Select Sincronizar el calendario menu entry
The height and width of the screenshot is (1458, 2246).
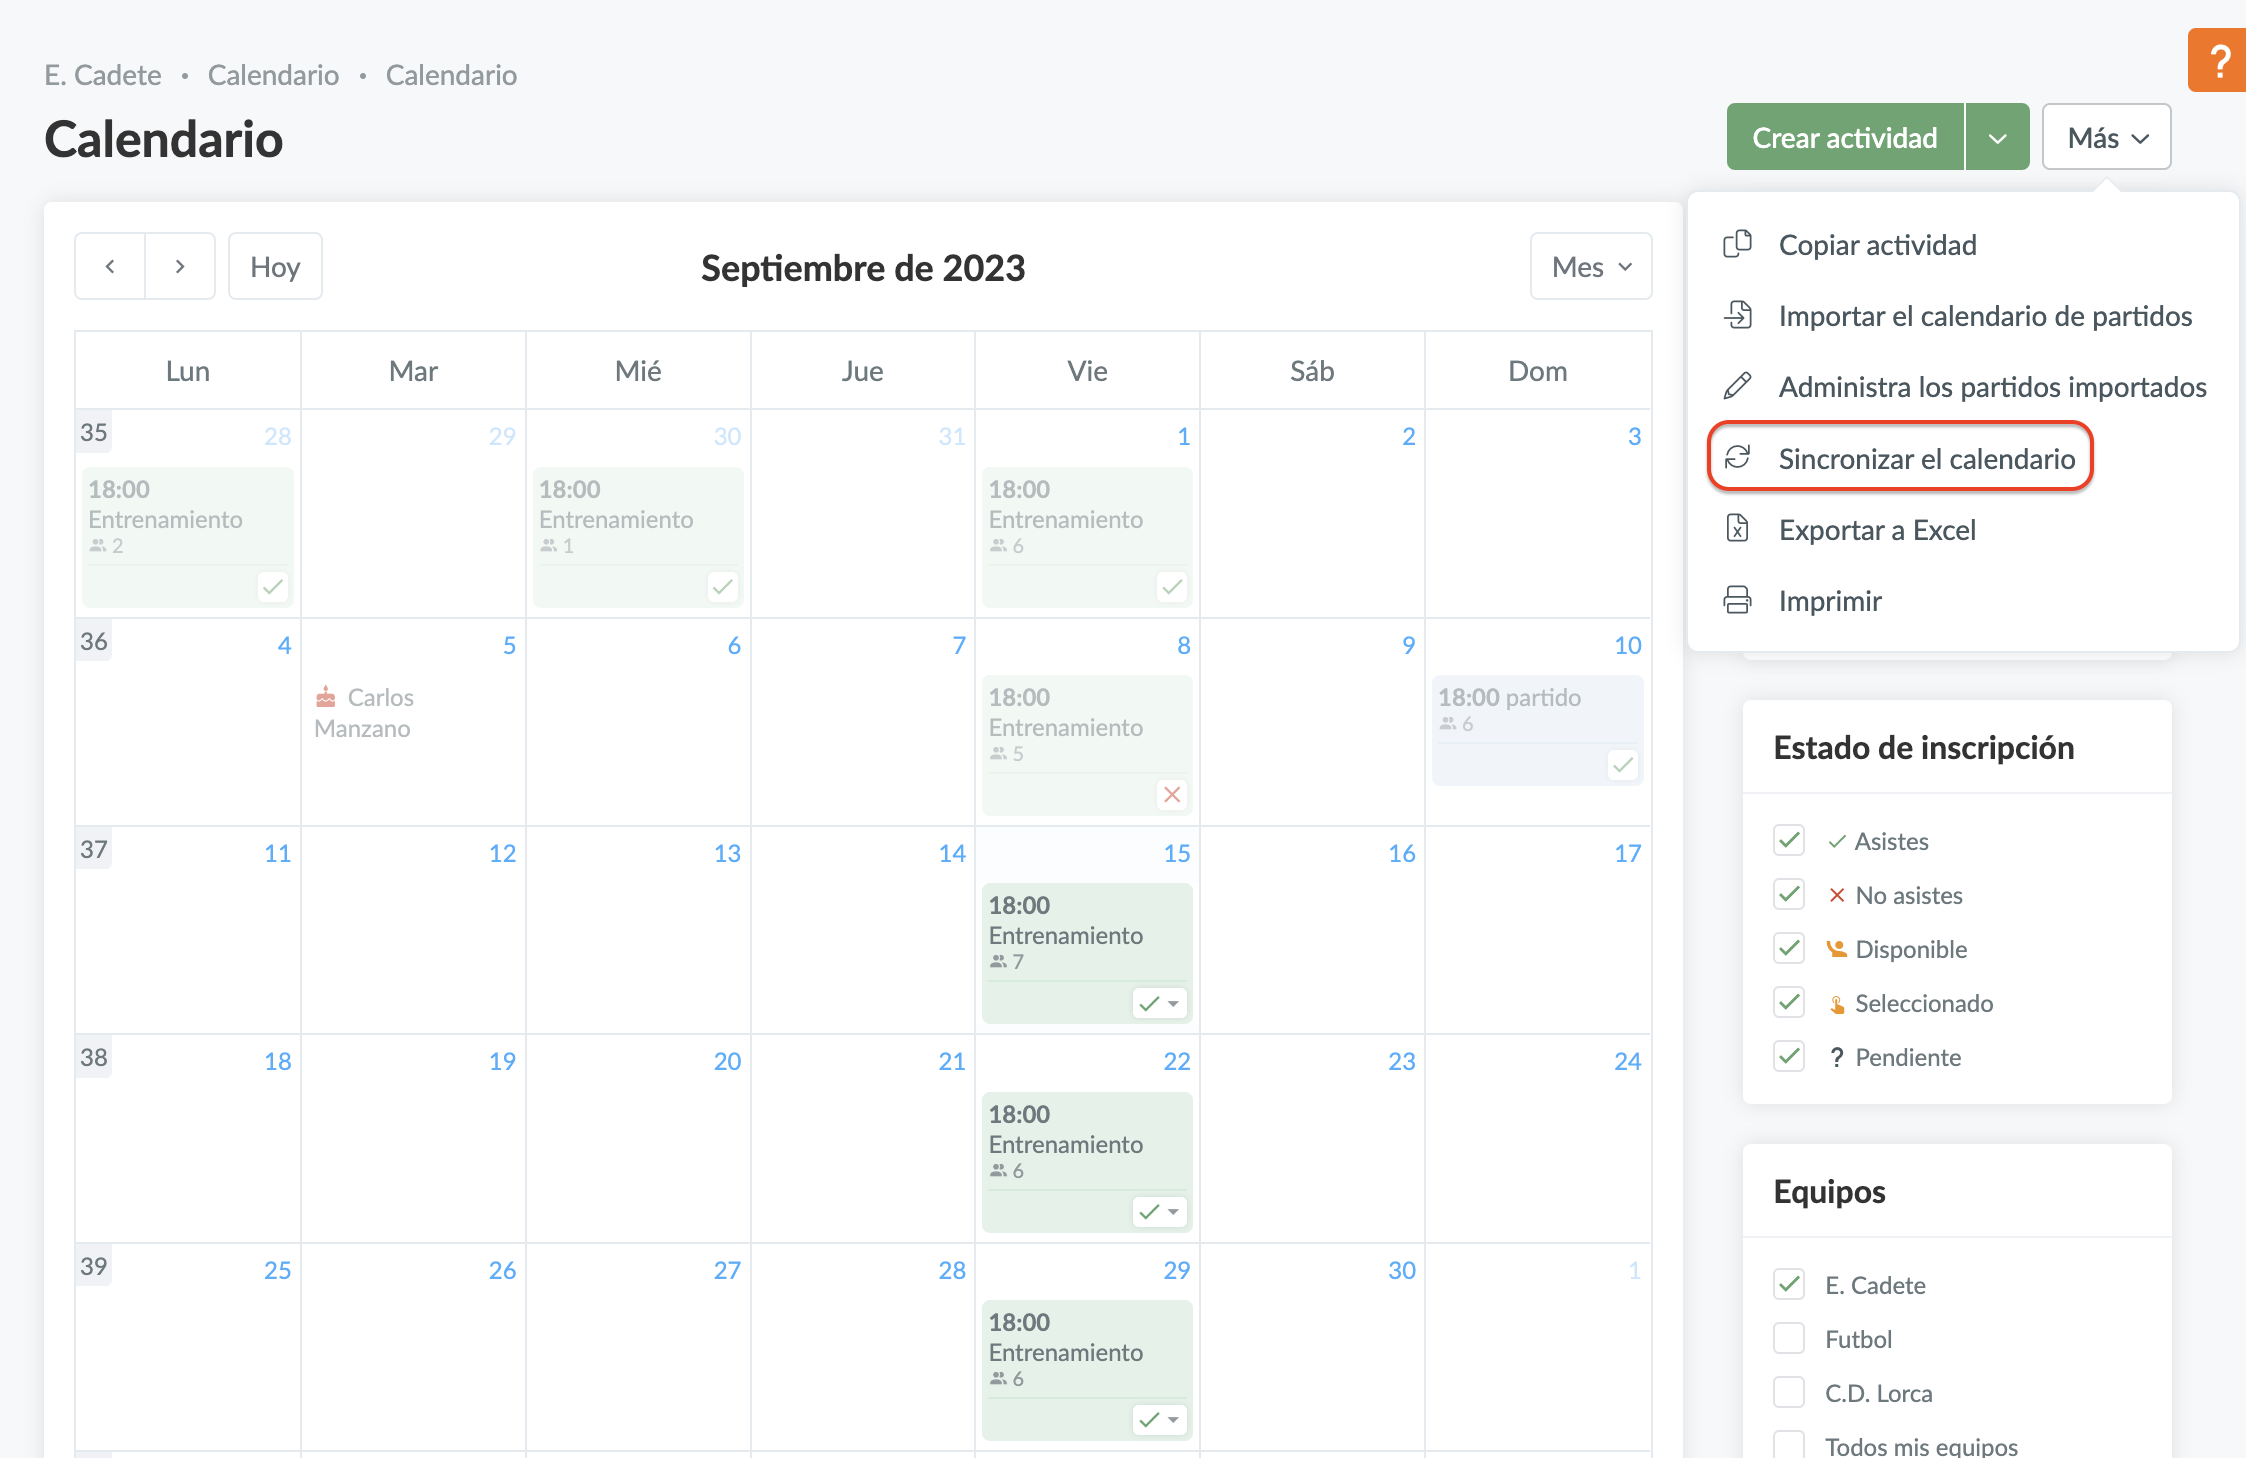[x=1926, y=458]
